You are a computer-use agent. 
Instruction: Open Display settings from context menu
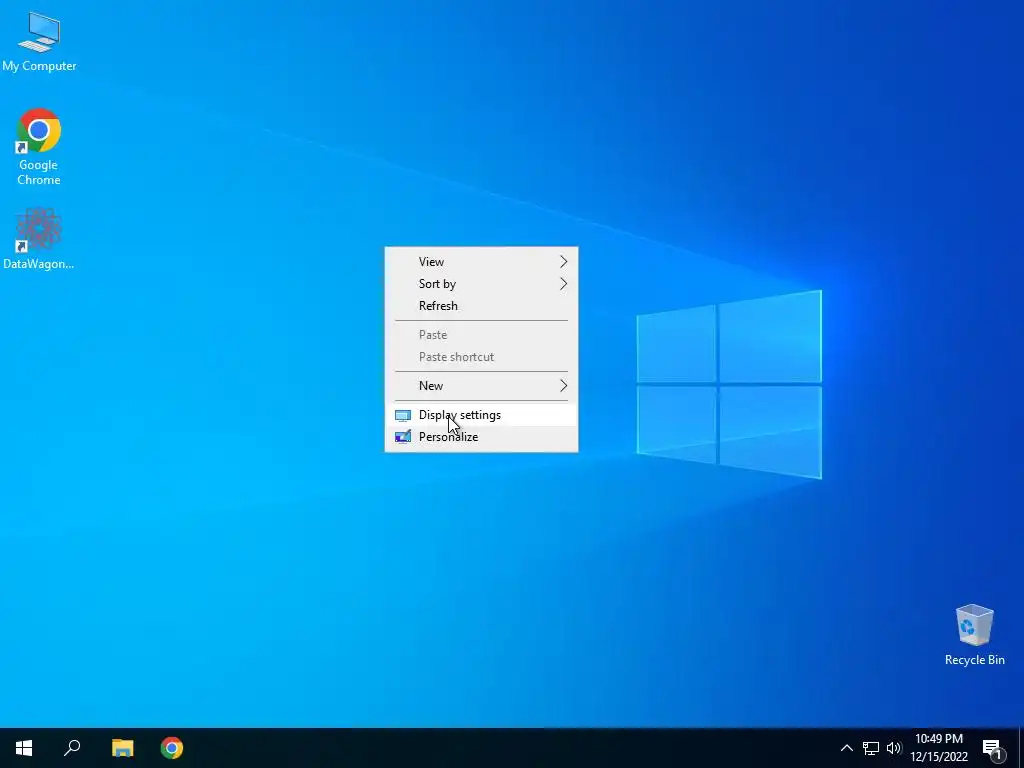[x=481, y=415]
